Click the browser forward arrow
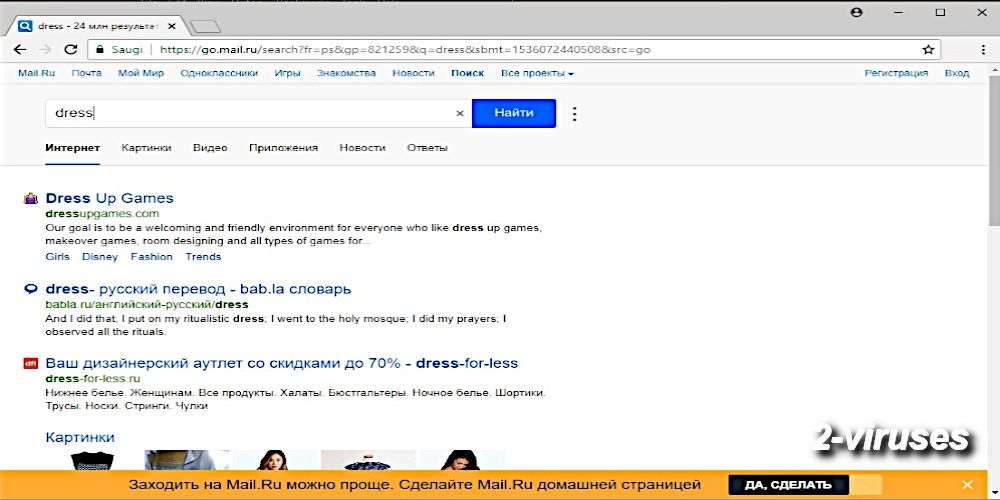The height and width of the screenshot is (500, 1000). coord(45,50)
